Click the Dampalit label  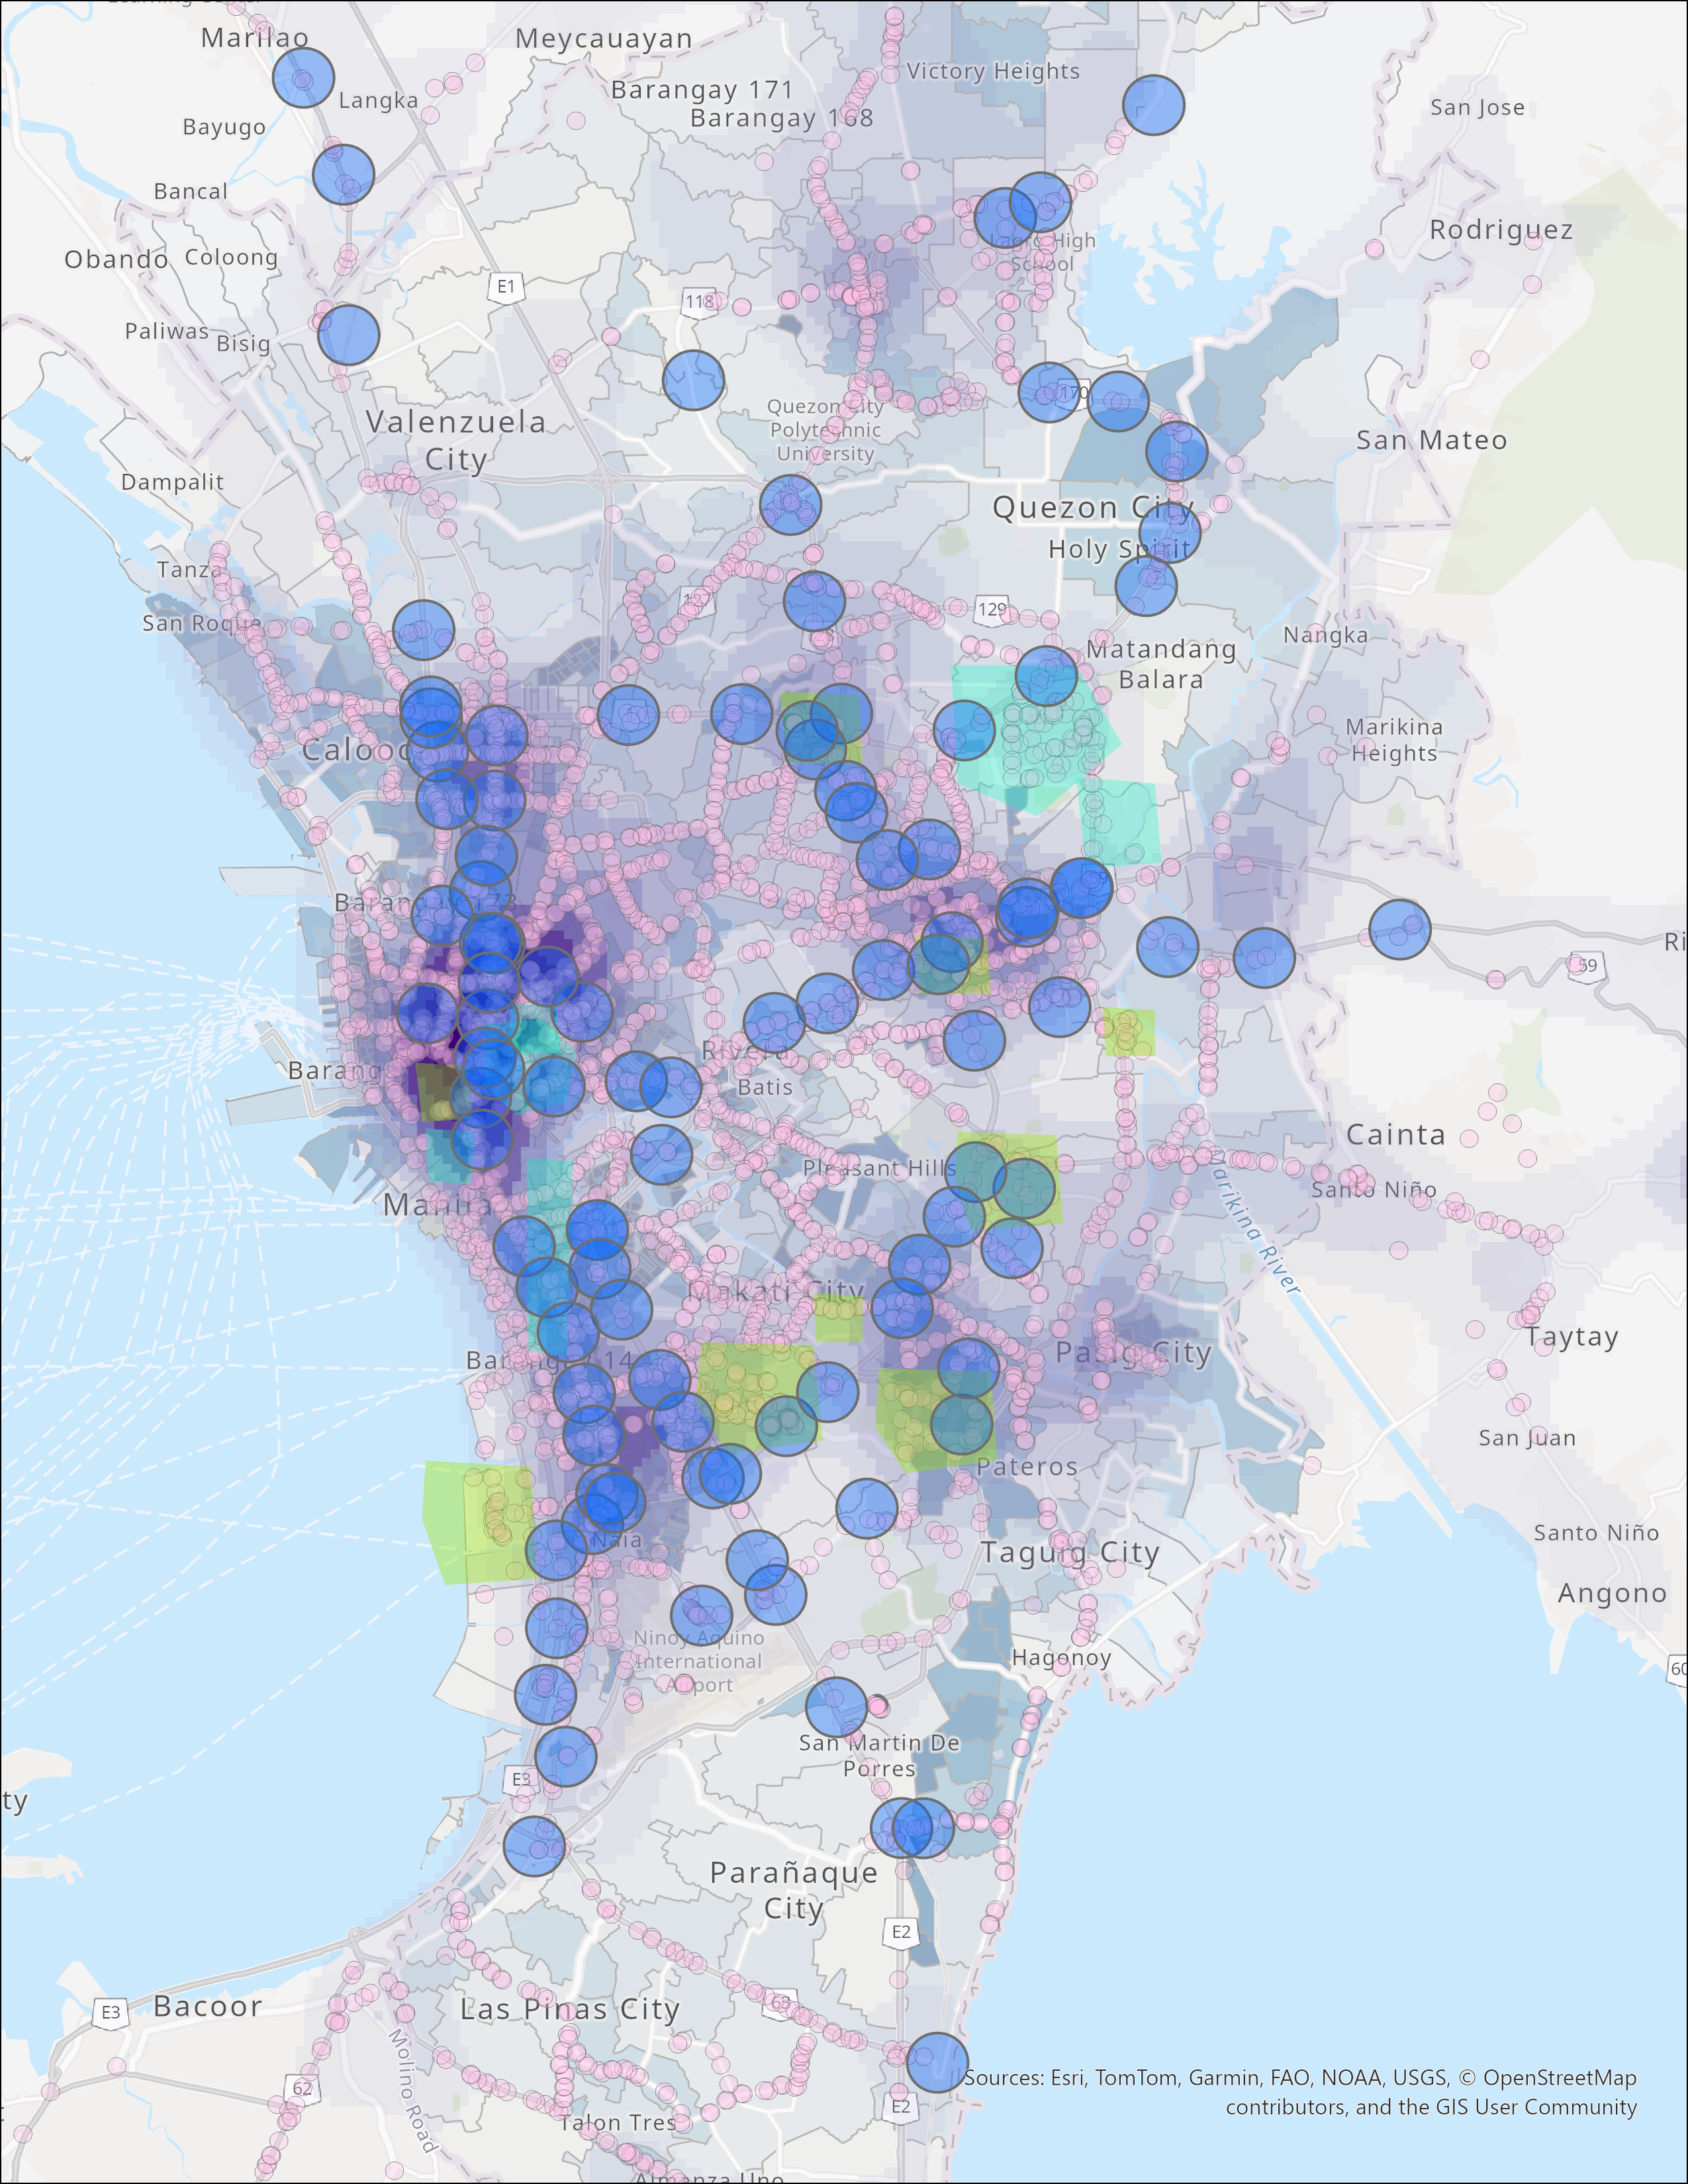click(x=172, y=482)
